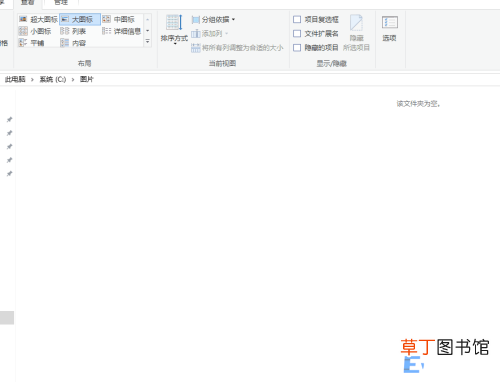Expand chevron between 系统 (C:) and 图片
The width and height of the screenshot is (500, 382).
click(73, 80)
